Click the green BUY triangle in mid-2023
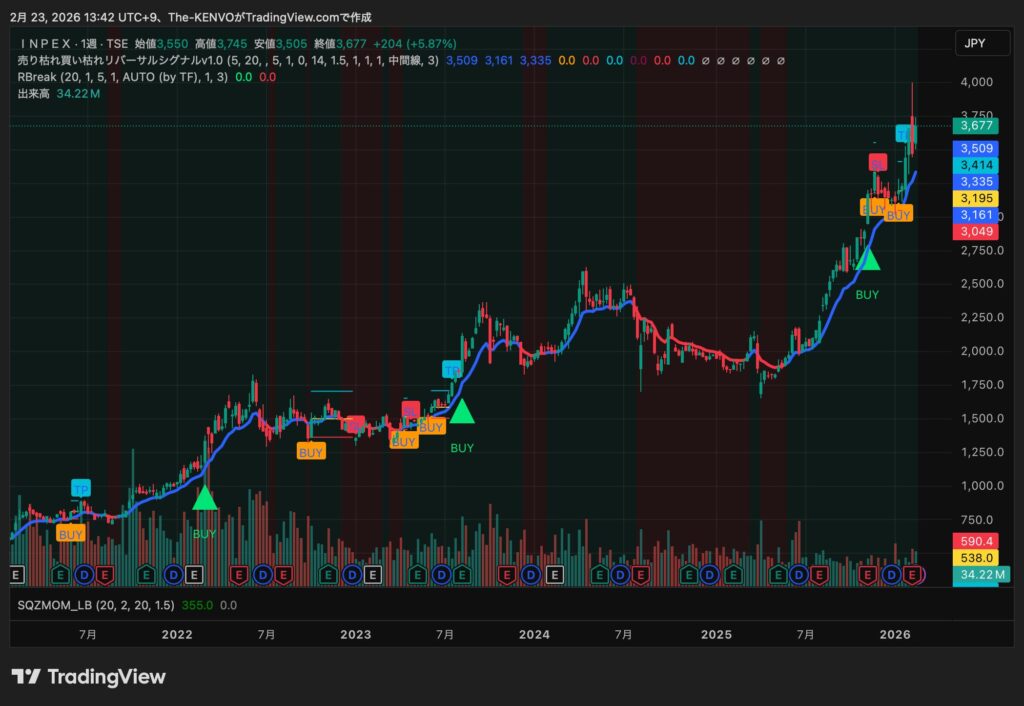The height and width of the screenshot is (706, 1024). tap(461, 410)
